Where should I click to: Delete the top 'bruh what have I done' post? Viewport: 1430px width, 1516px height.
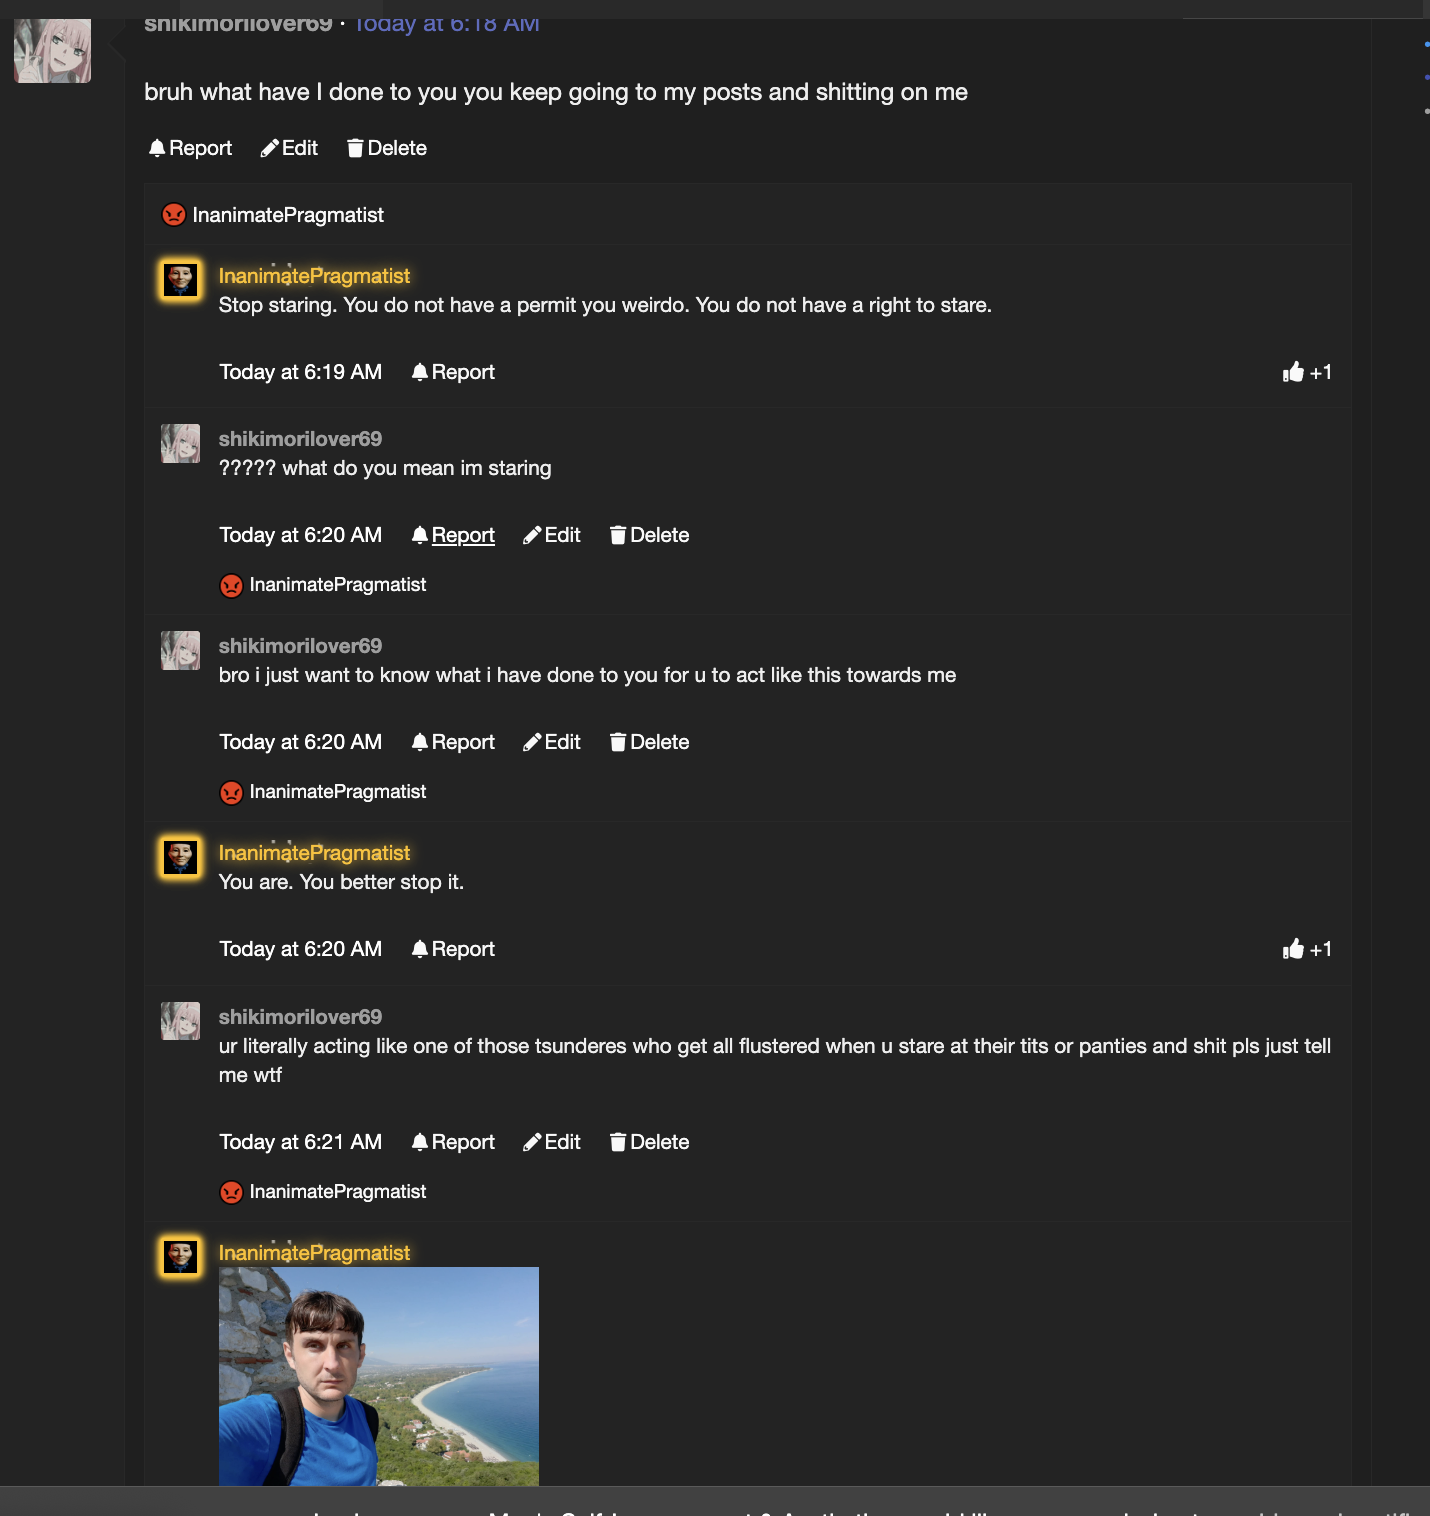click(x=387, y=148)
